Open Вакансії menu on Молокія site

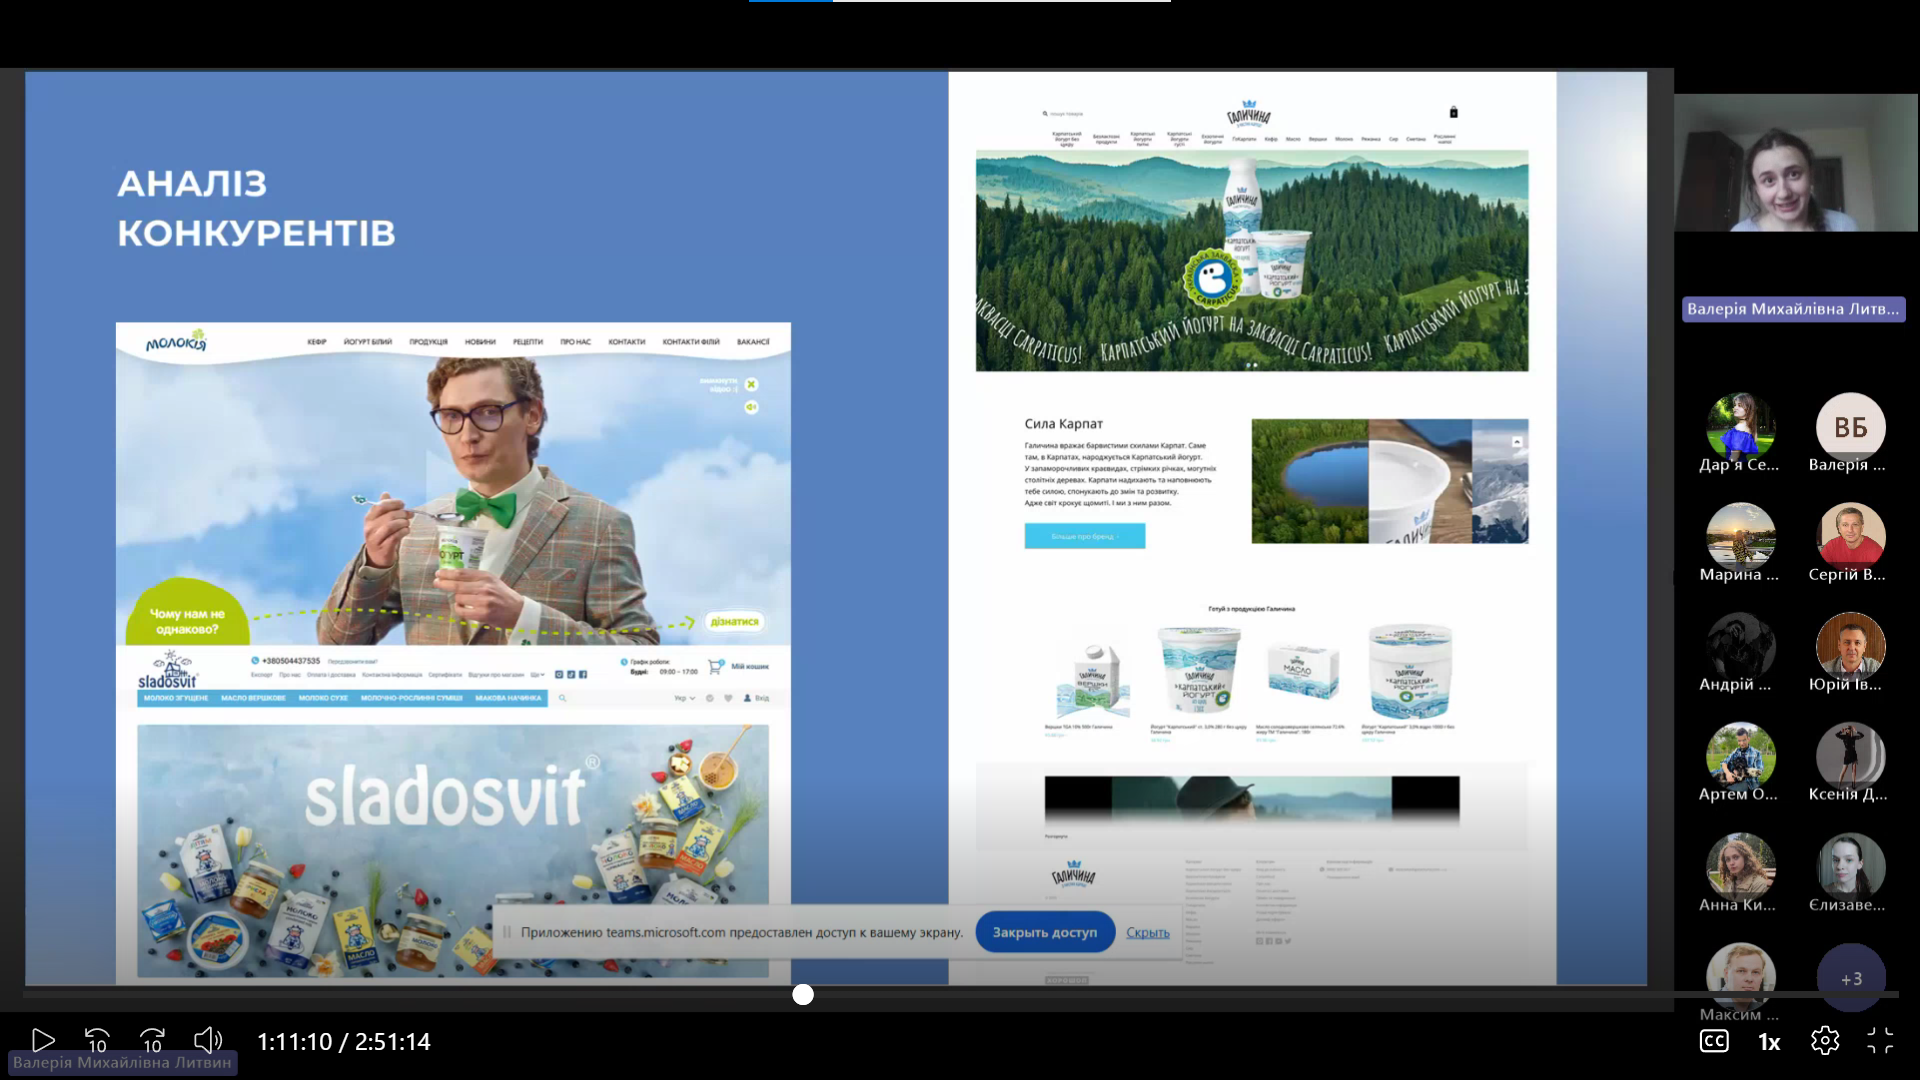click(x=753, y=342)
